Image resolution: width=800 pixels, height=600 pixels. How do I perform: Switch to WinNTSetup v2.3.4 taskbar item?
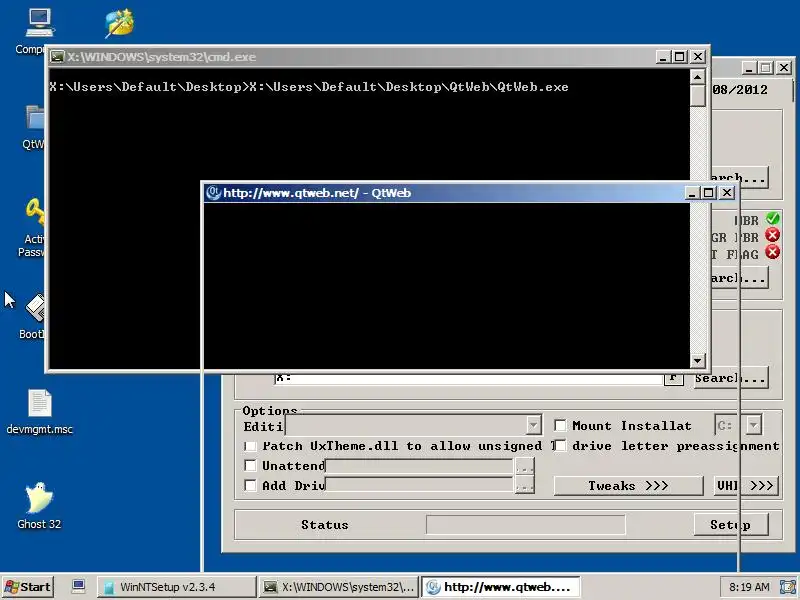click(177, 587)
